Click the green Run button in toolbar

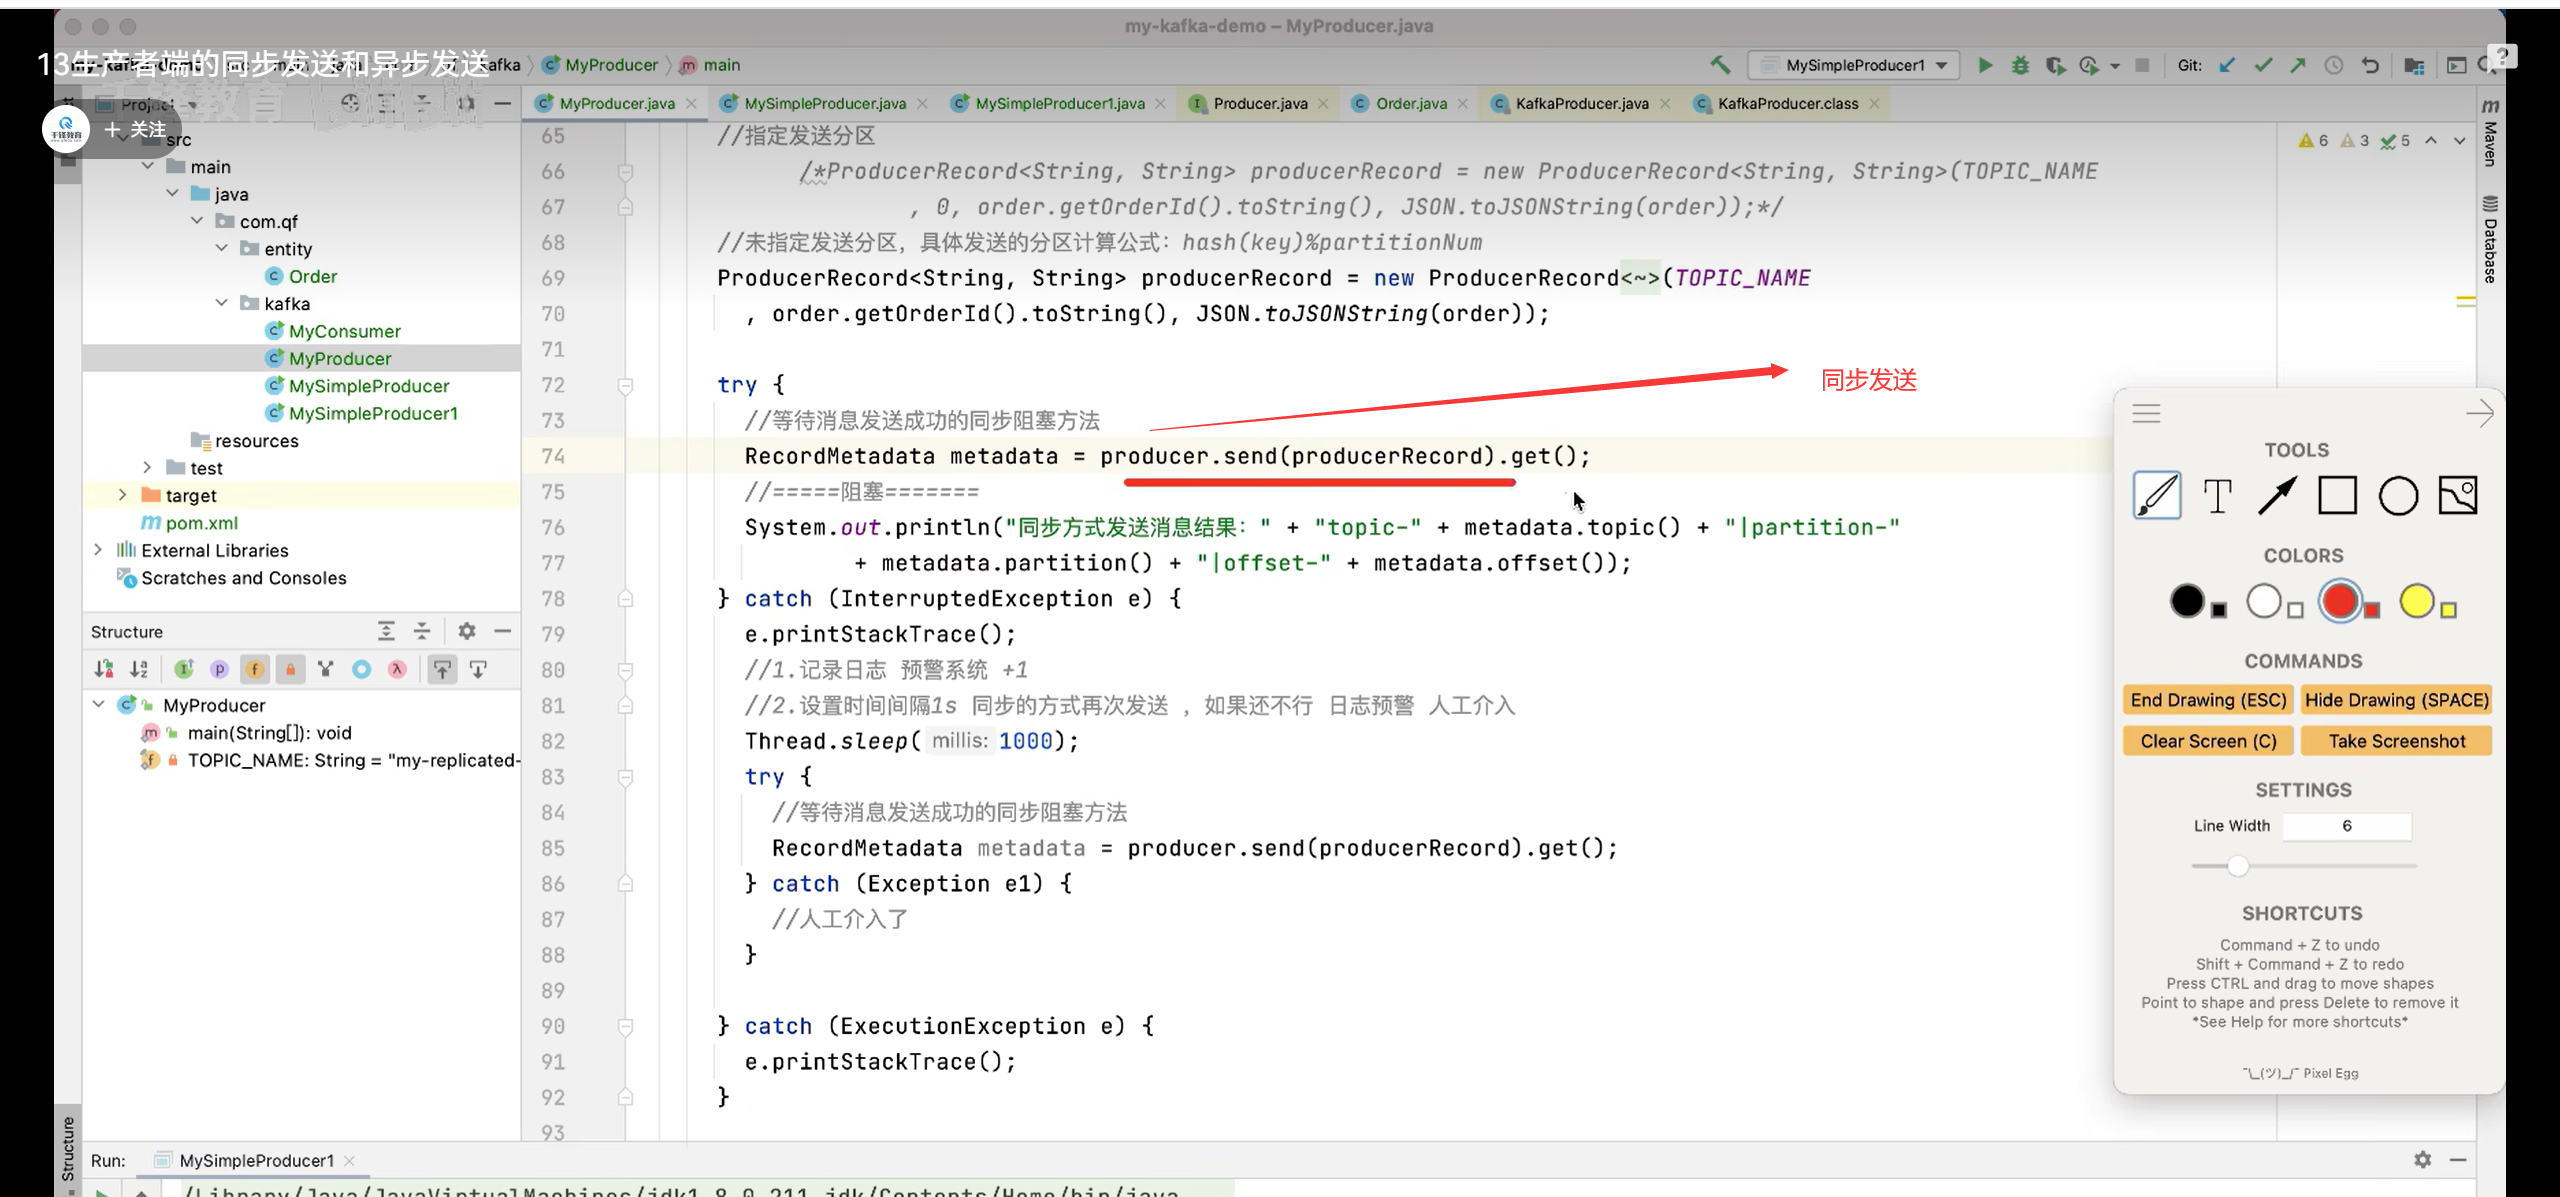pos(1985,65)
